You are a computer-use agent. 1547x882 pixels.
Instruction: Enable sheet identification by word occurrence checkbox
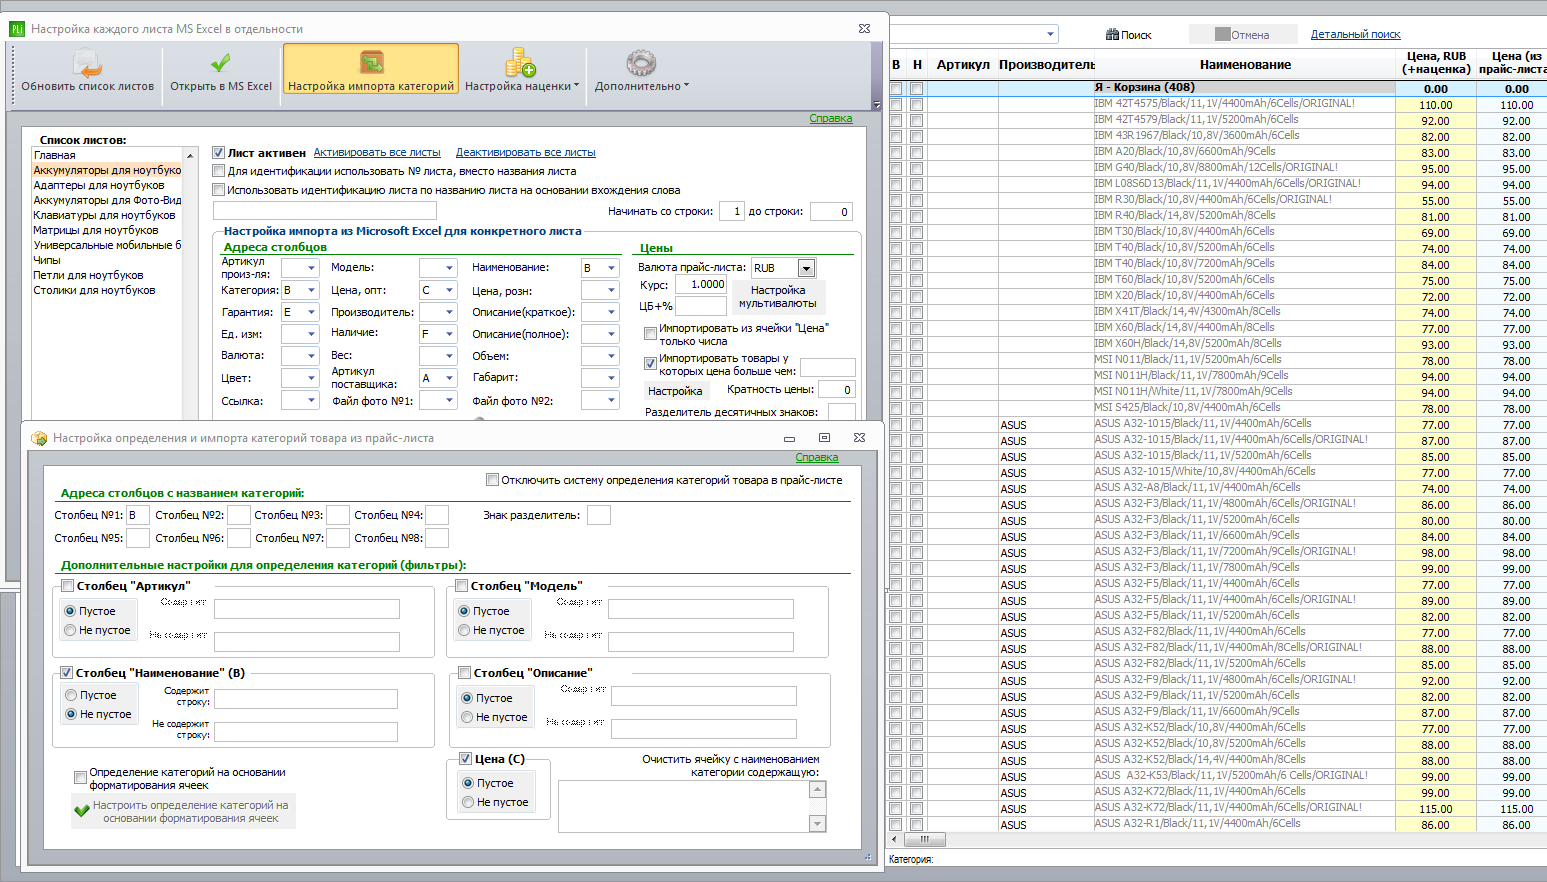coord(219,190)
